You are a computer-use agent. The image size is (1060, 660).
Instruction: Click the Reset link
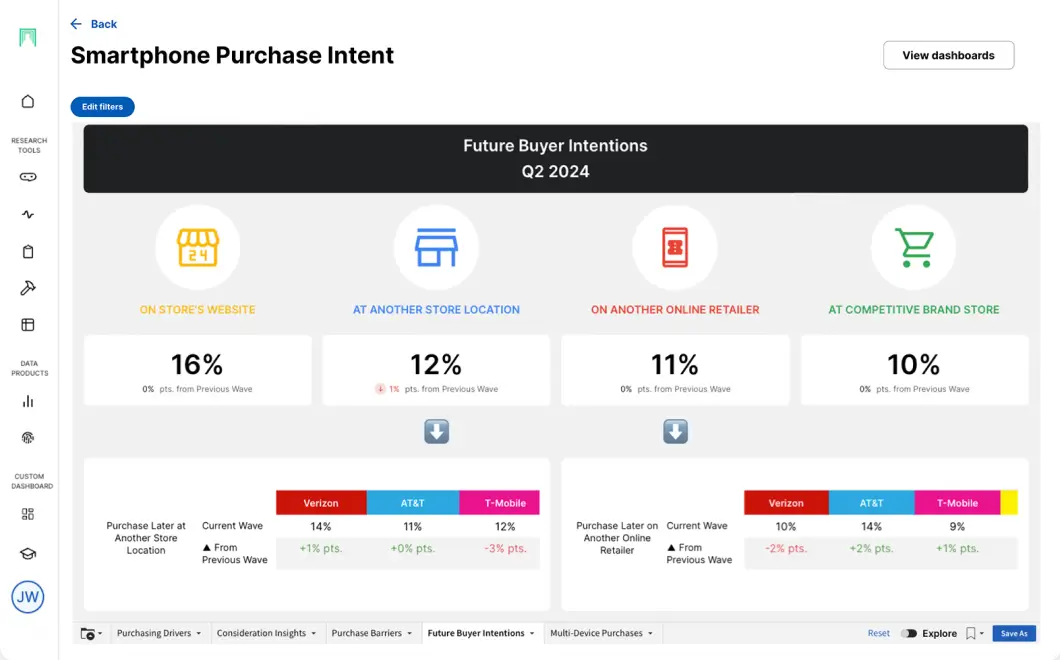[x=878, y=634]
